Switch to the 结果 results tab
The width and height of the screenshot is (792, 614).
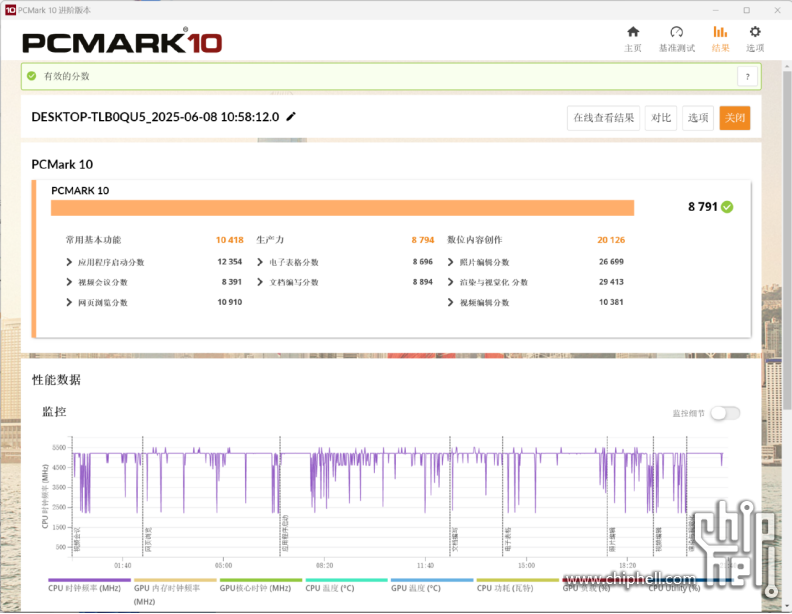pyautogui.click(x=720, y=39)
